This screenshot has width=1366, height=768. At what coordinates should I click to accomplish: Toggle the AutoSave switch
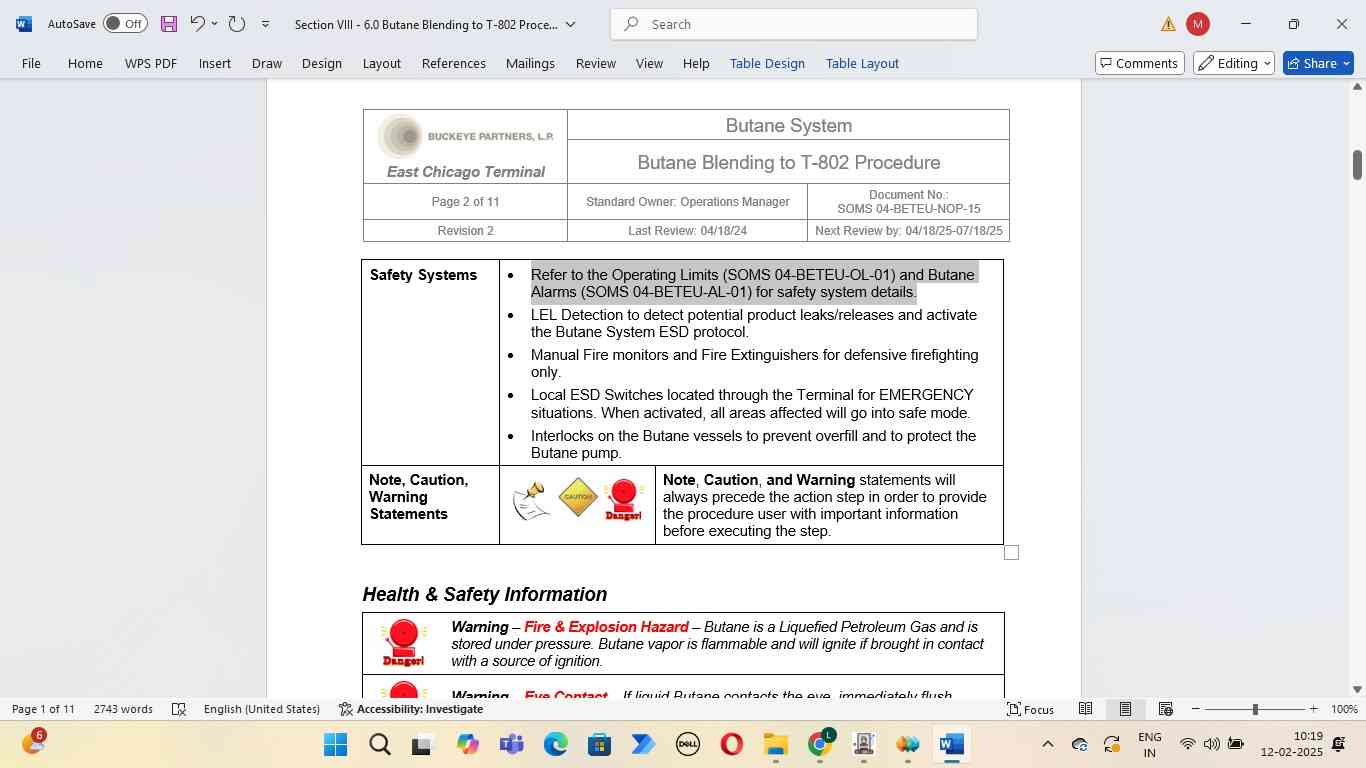pyautogui.click(x=125, y=23)
